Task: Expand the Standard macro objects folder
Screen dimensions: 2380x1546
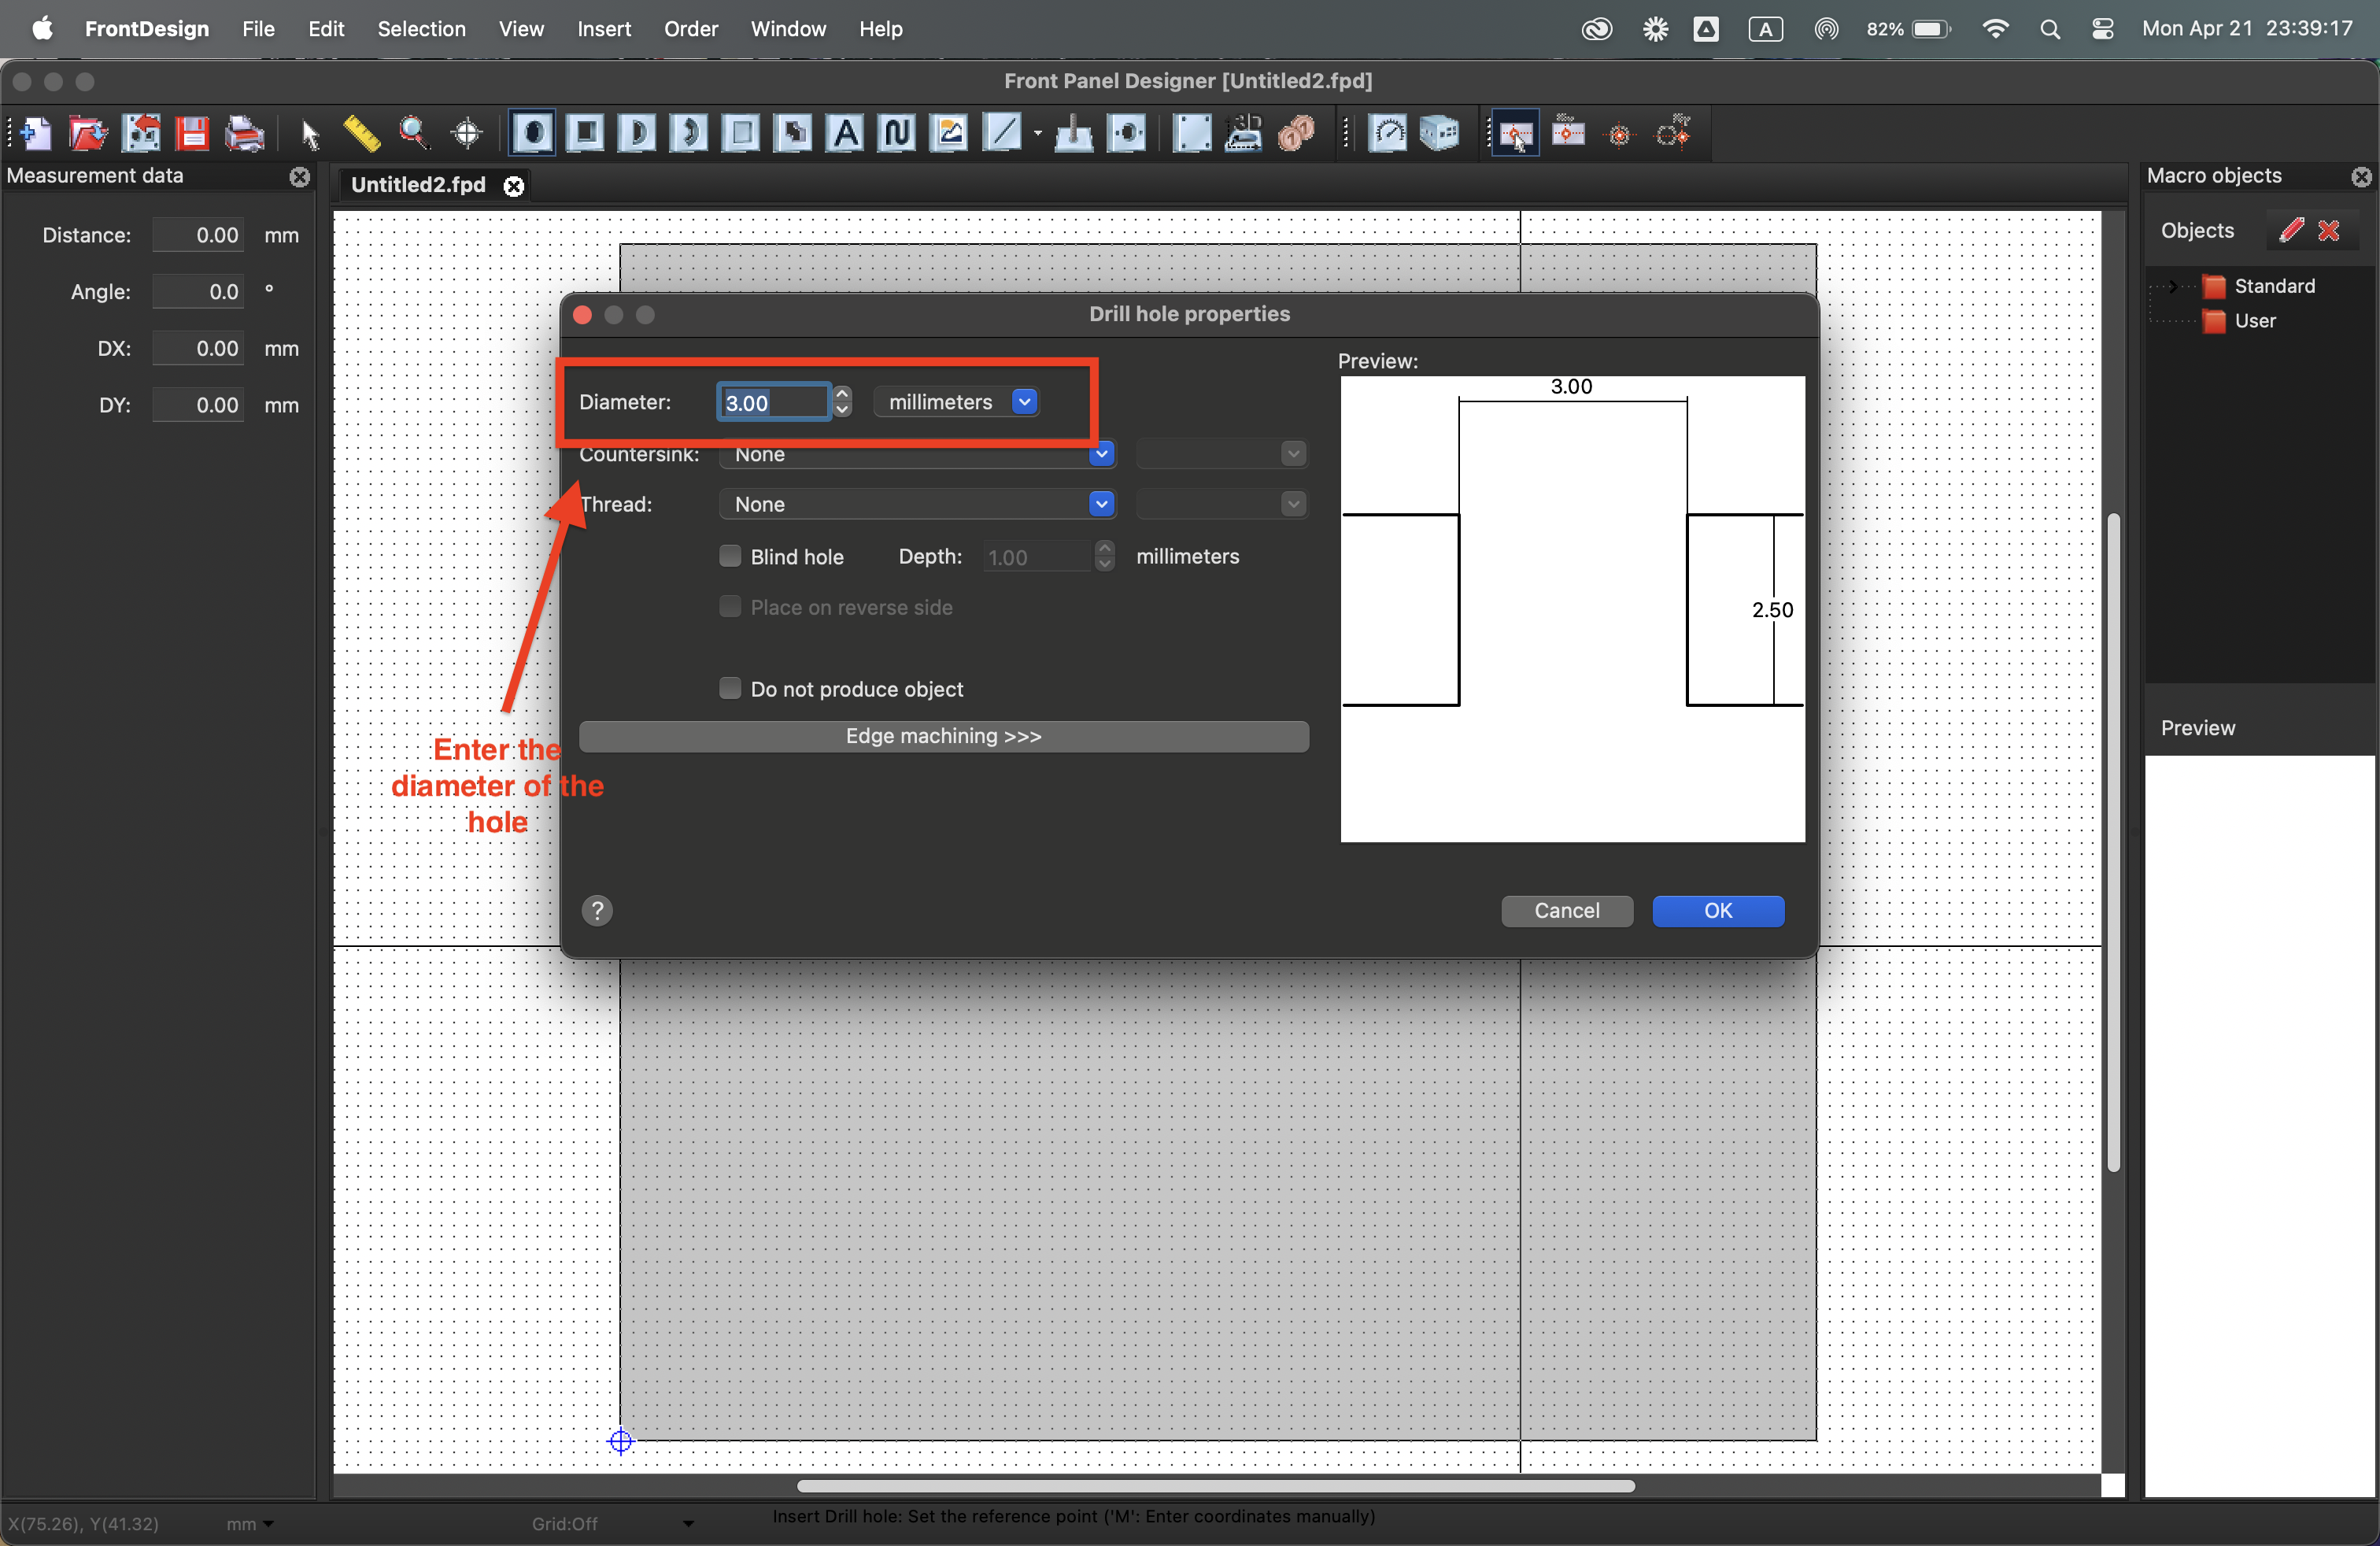Action: [x=2172, y=286]
